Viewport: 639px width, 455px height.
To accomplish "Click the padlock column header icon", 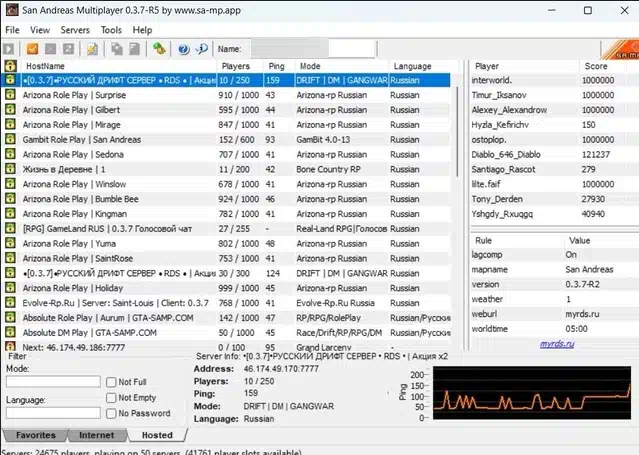I will [10, 66].
